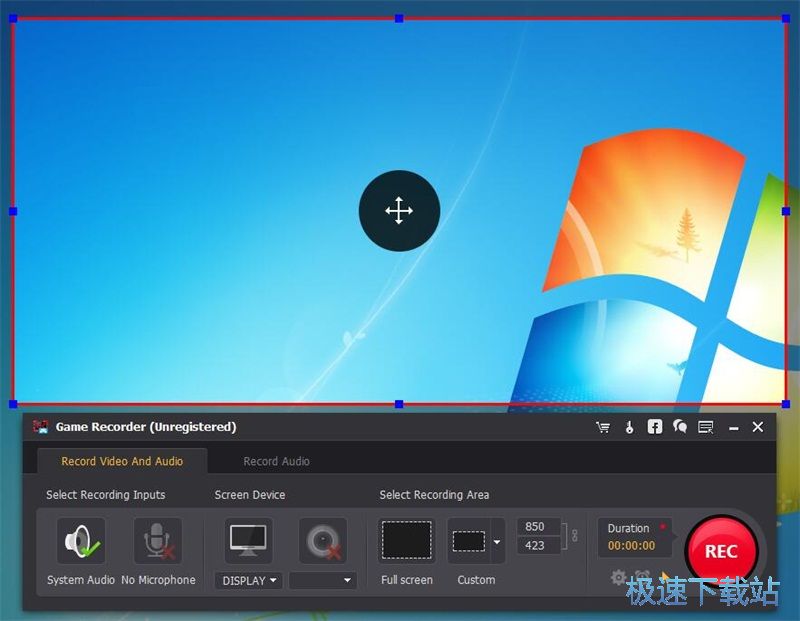800x621 pixels.
Task: Choose the Custom recording area icon
Action: [469, 541]
